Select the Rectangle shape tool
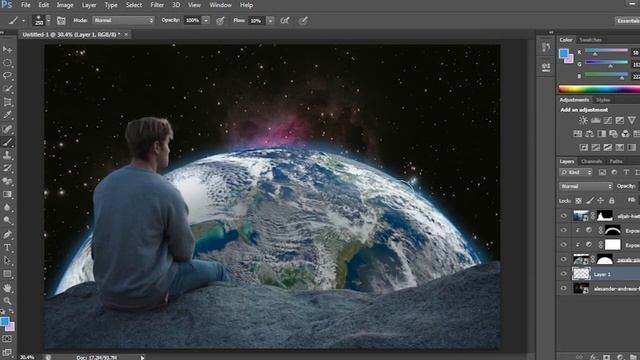Image resolution: width=640 pixels, height=360 pixels. [7, 273]
